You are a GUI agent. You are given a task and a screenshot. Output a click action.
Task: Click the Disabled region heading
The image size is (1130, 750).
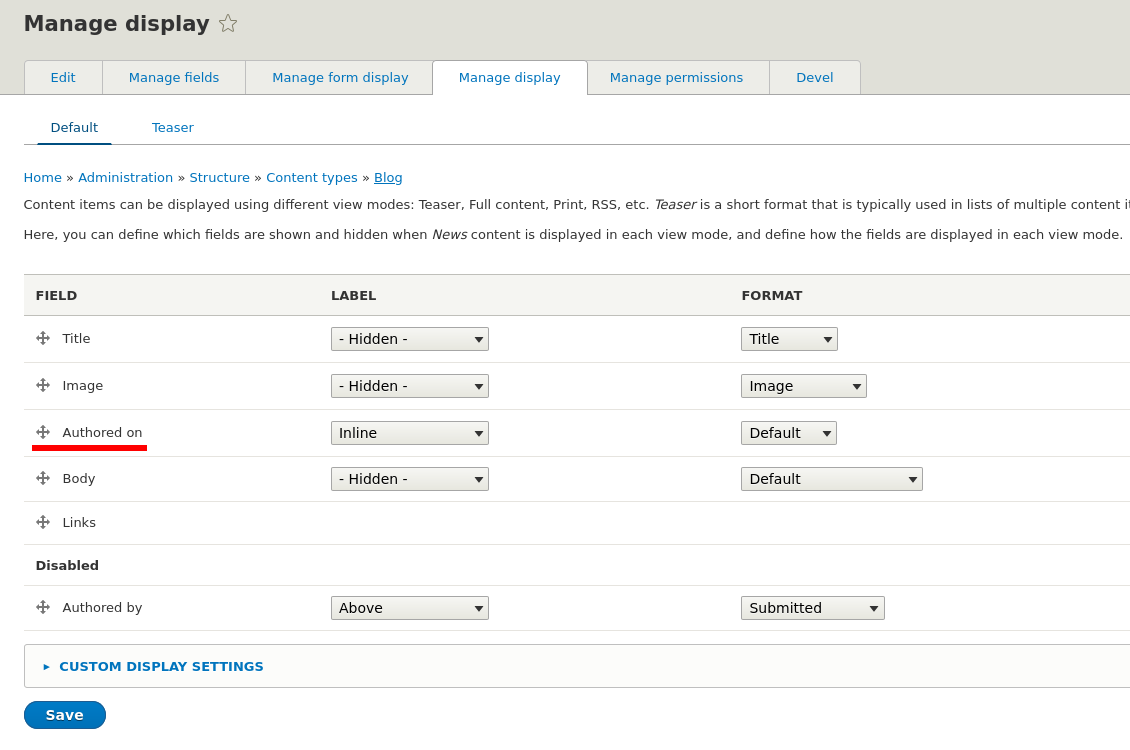pos(67,566)
